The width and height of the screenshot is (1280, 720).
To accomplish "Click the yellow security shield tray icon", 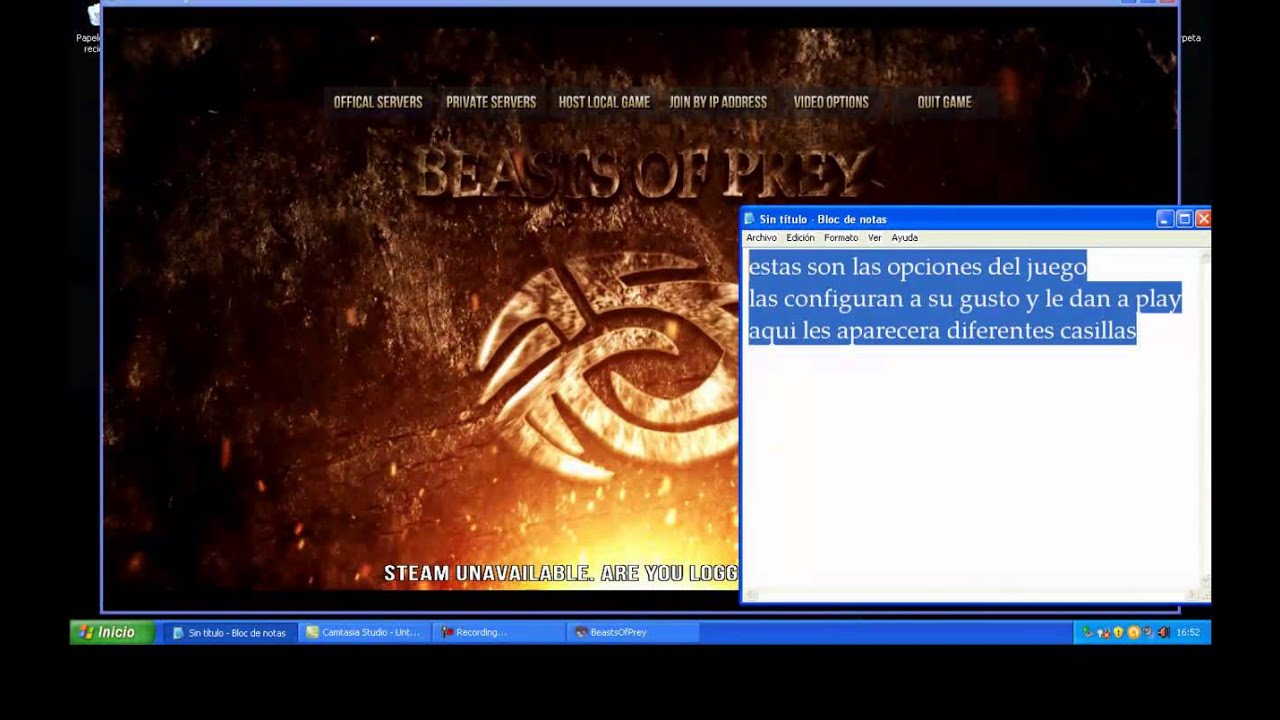I will 1118,632.
